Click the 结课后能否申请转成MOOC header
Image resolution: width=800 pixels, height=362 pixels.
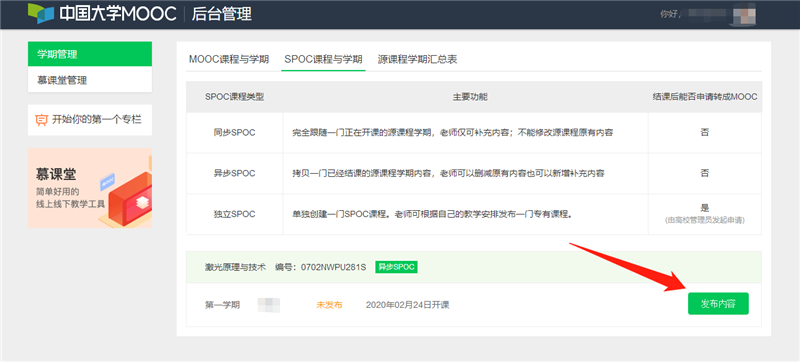tap(705, 96)
